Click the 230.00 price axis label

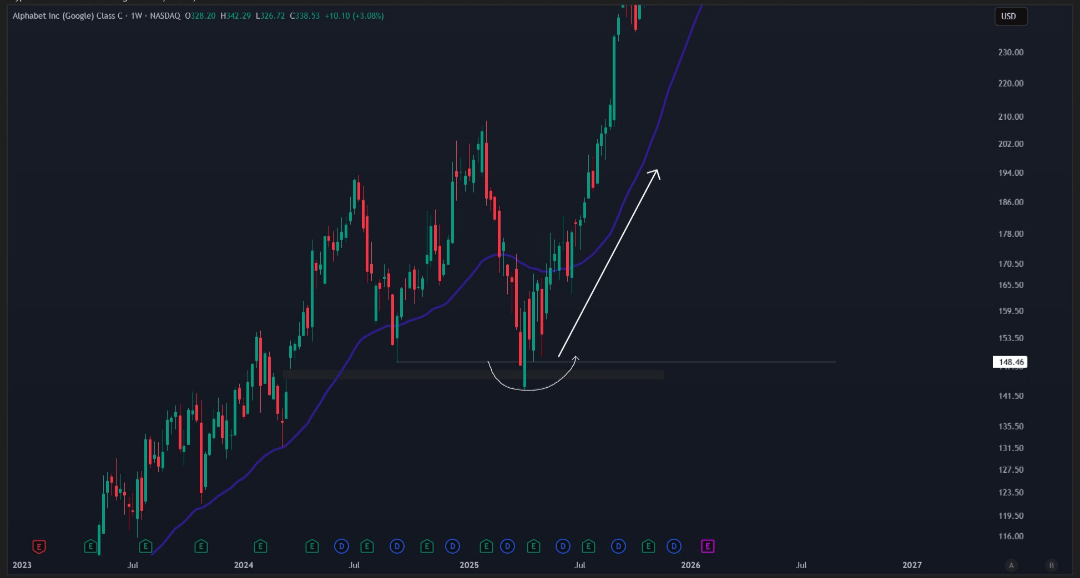pos(1010,52)
